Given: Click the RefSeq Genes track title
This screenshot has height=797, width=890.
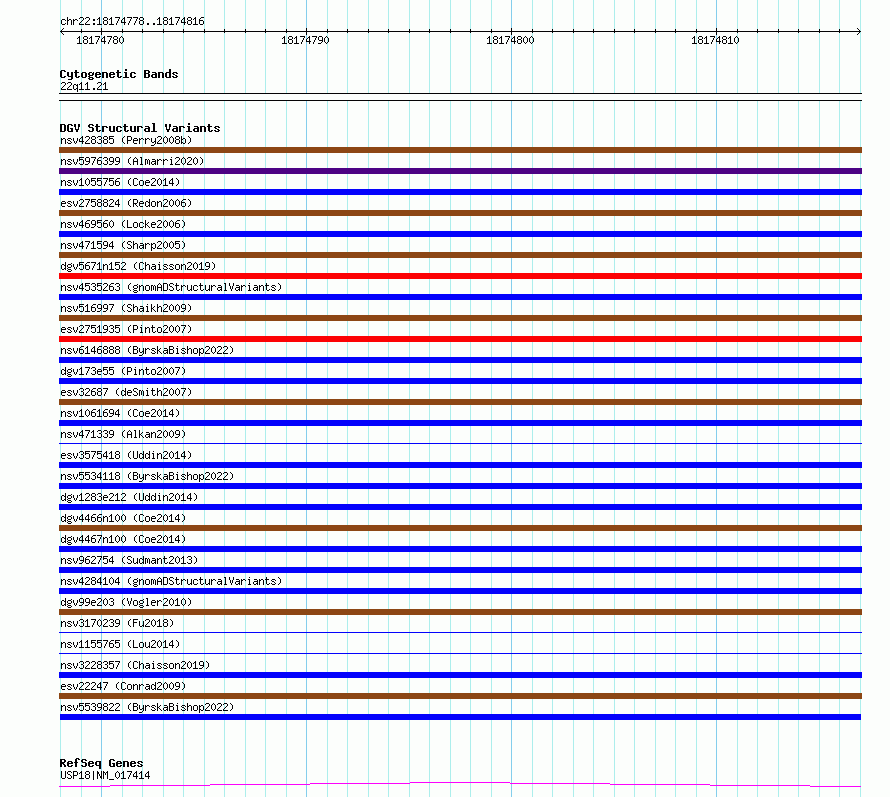Looking at the screenshot, I should tap(101, 764).
